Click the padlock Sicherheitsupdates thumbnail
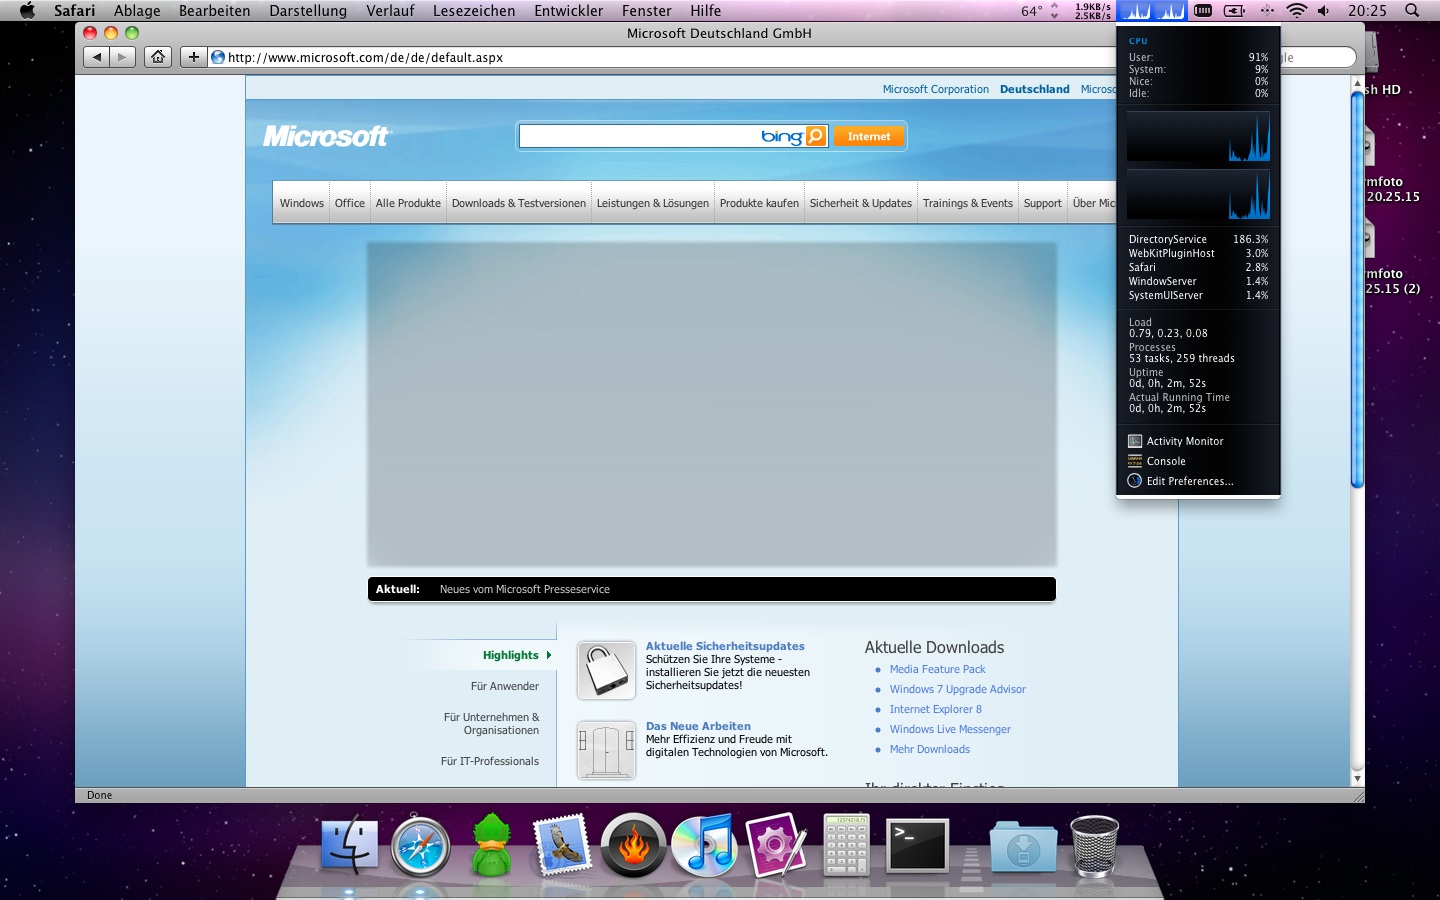Viewport: 1440px width, 900px height. [606, 670]
